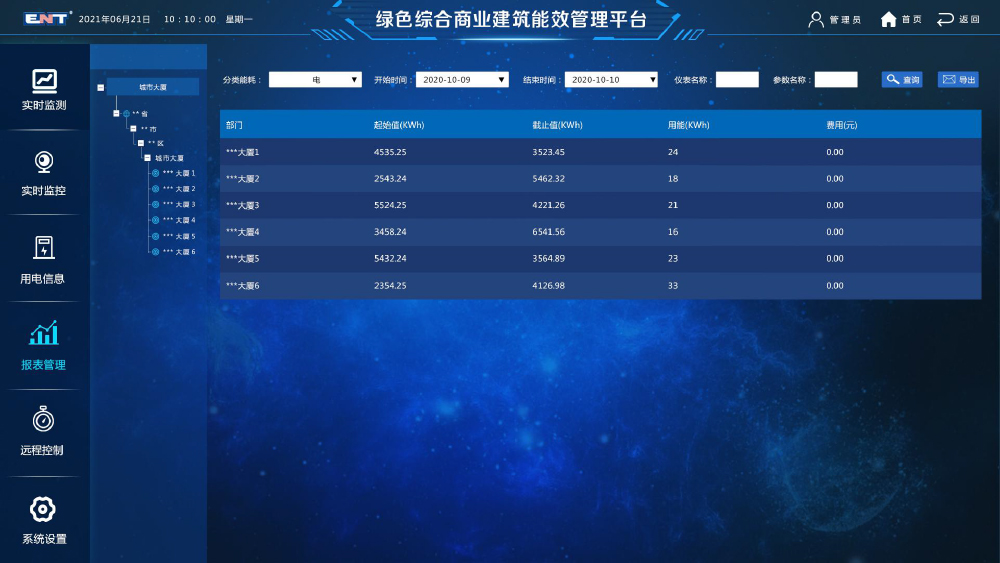Click the 首页 home icon
The image size is (1000, 563).
[x=888, y=19]
